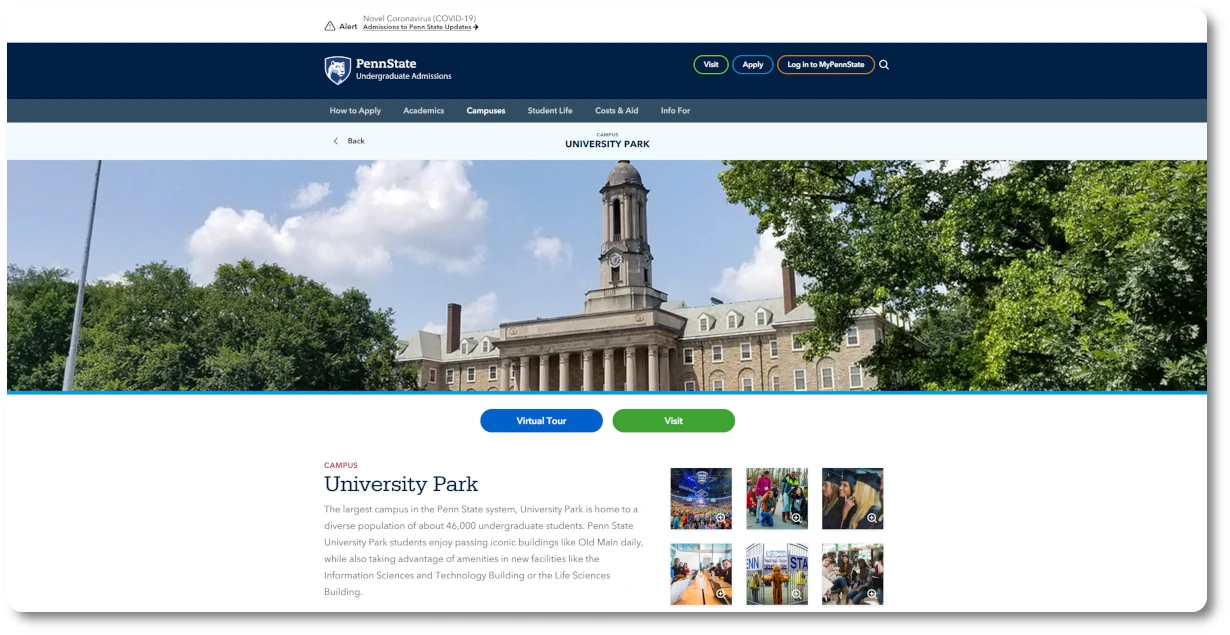Click the UNIVERSITY PARK campus title bar text

pos(607,144)
